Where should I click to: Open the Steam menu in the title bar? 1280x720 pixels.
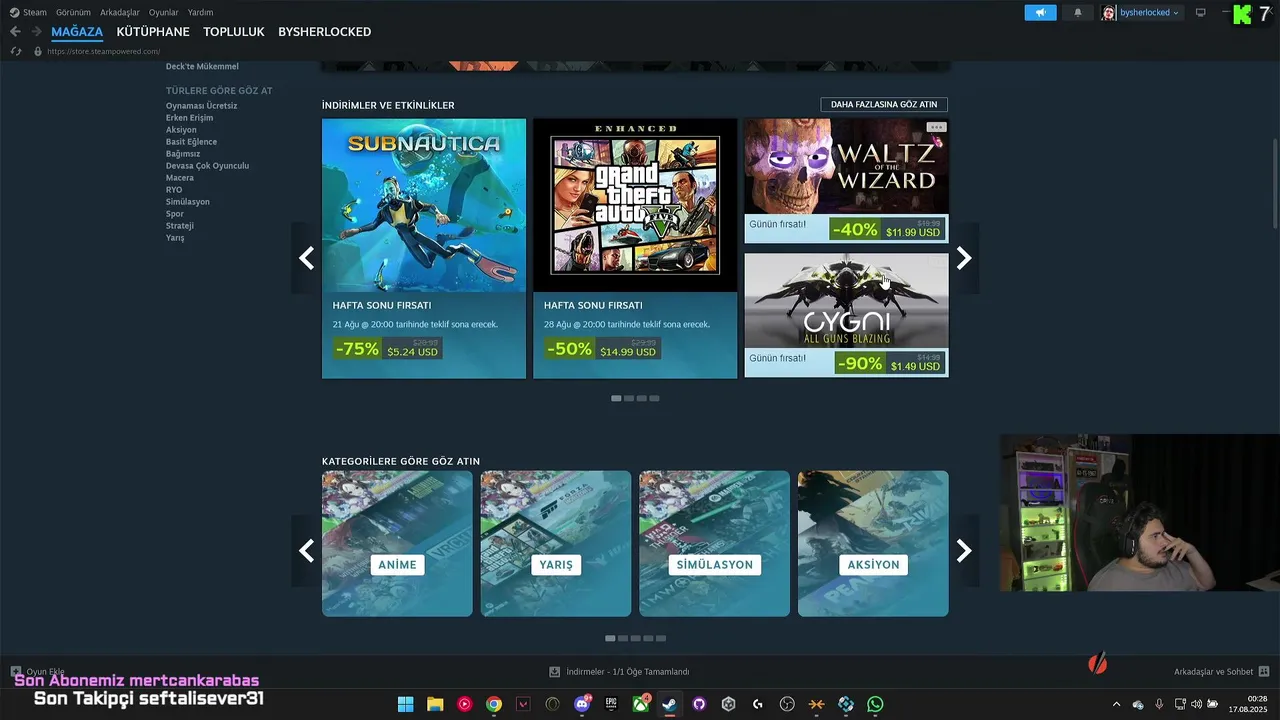click(x=28, y=12)
